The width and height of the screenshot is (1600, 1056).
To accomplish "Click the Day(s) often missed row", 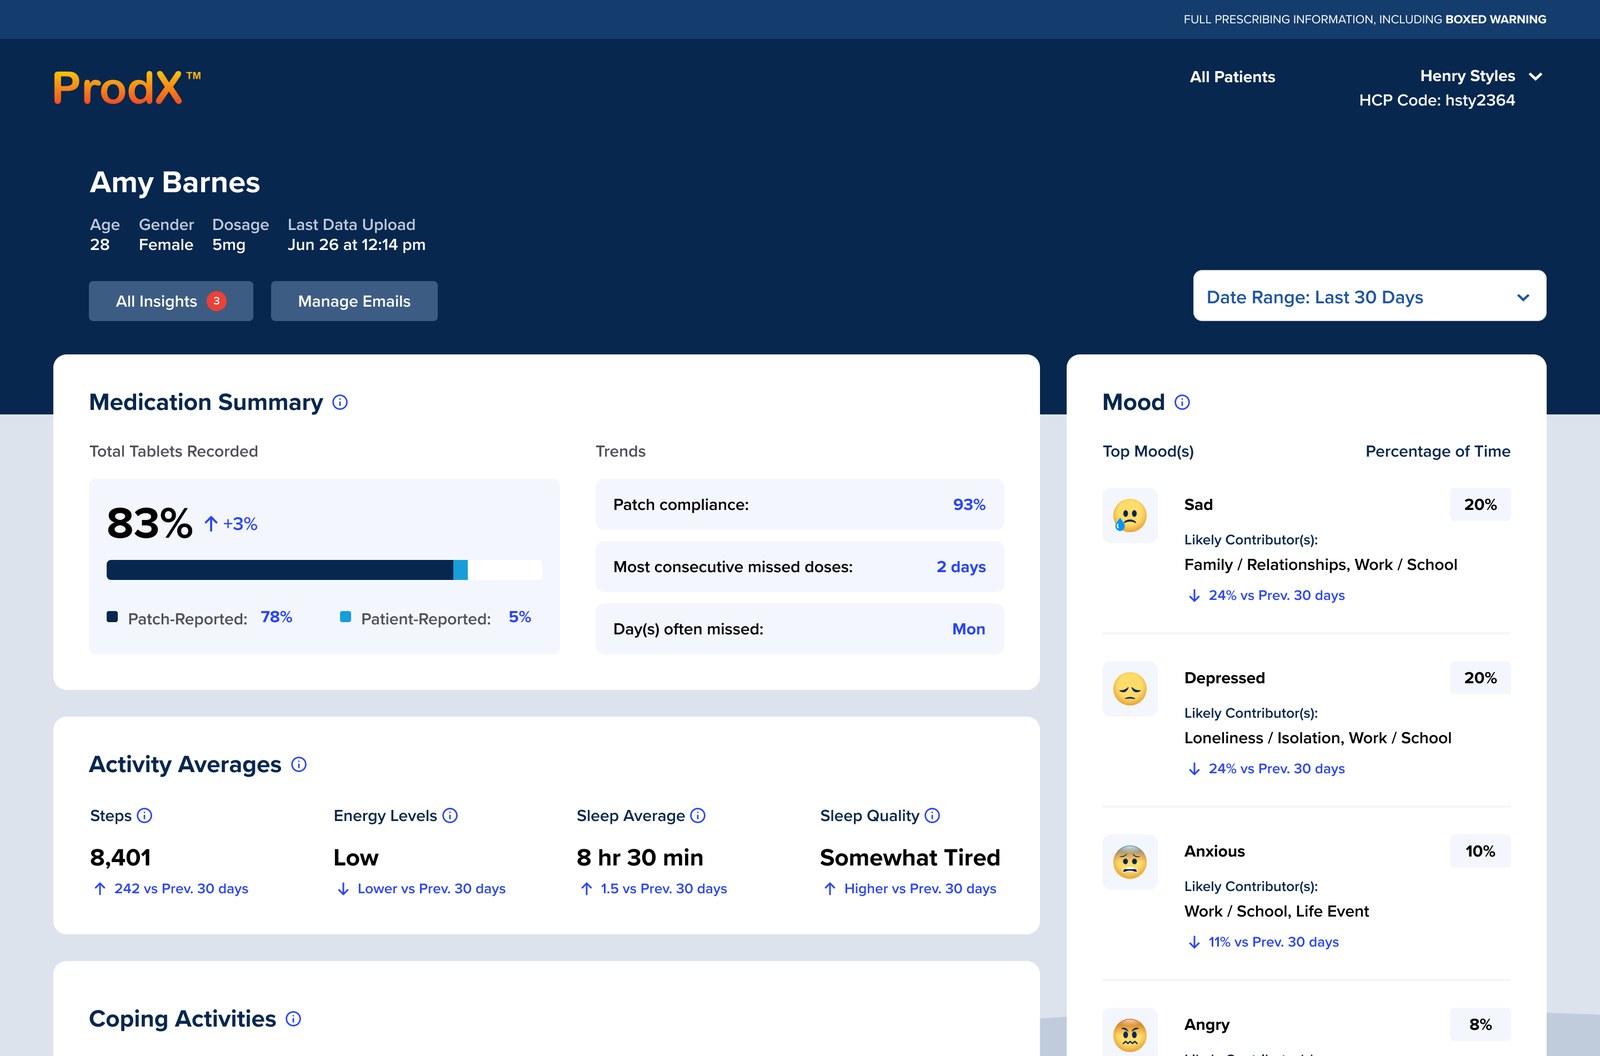I will [800, 629].
